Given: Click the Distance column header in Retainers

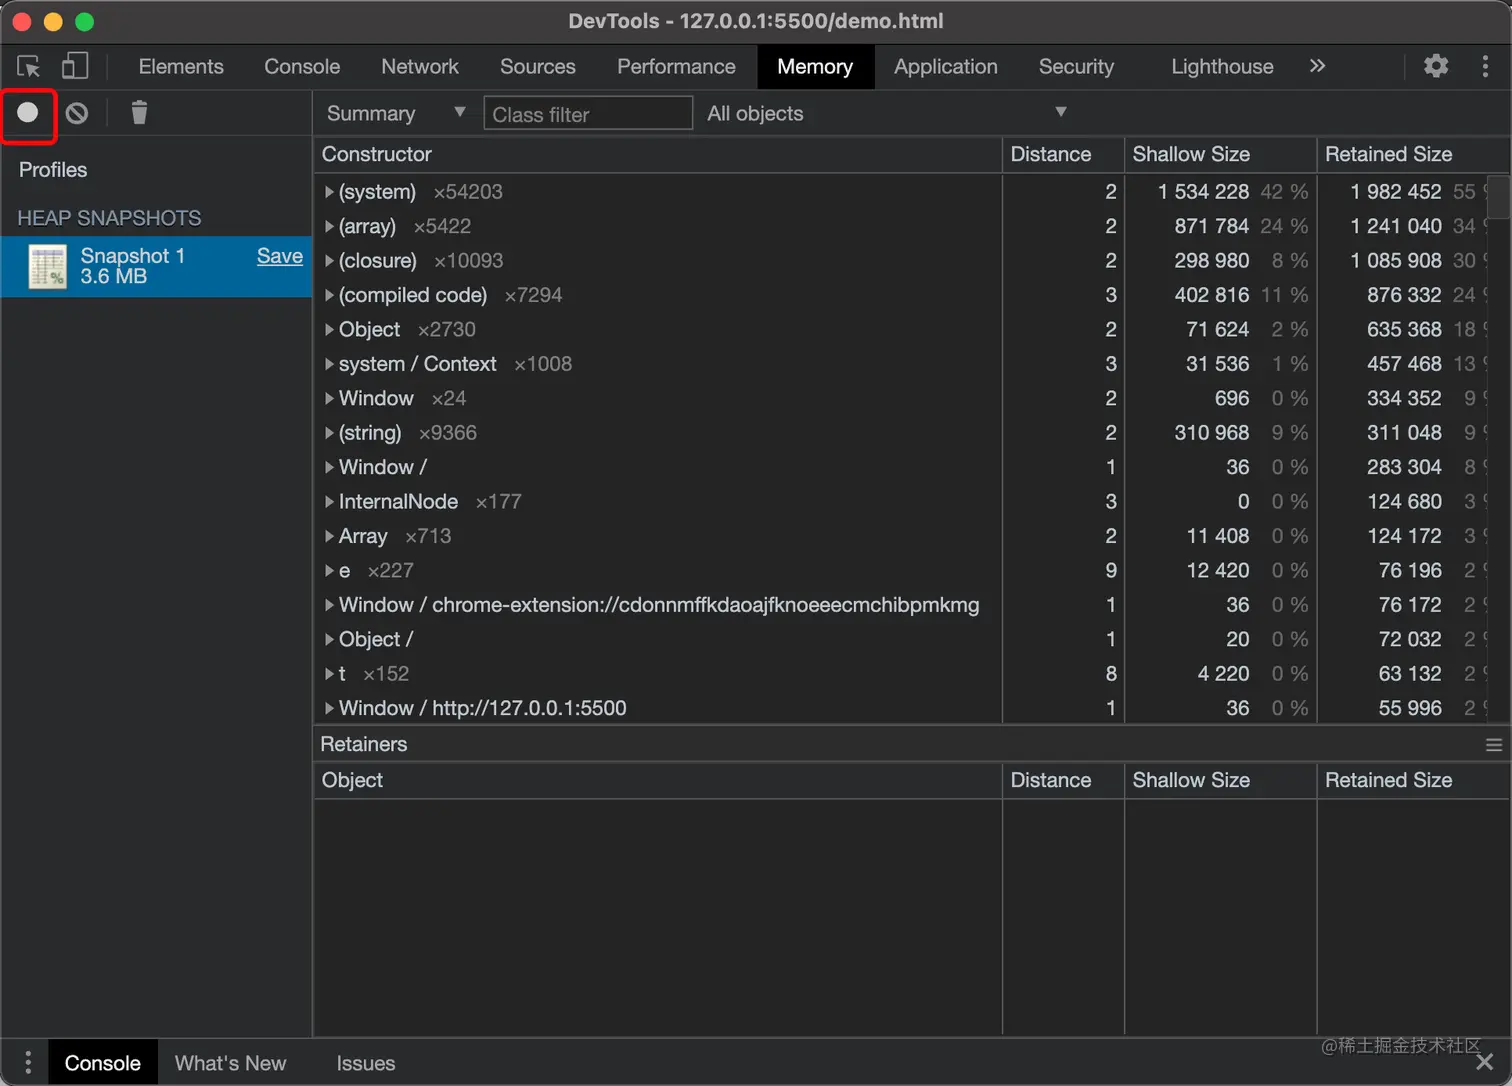Looking at the screenshot, I should 1063,780.
